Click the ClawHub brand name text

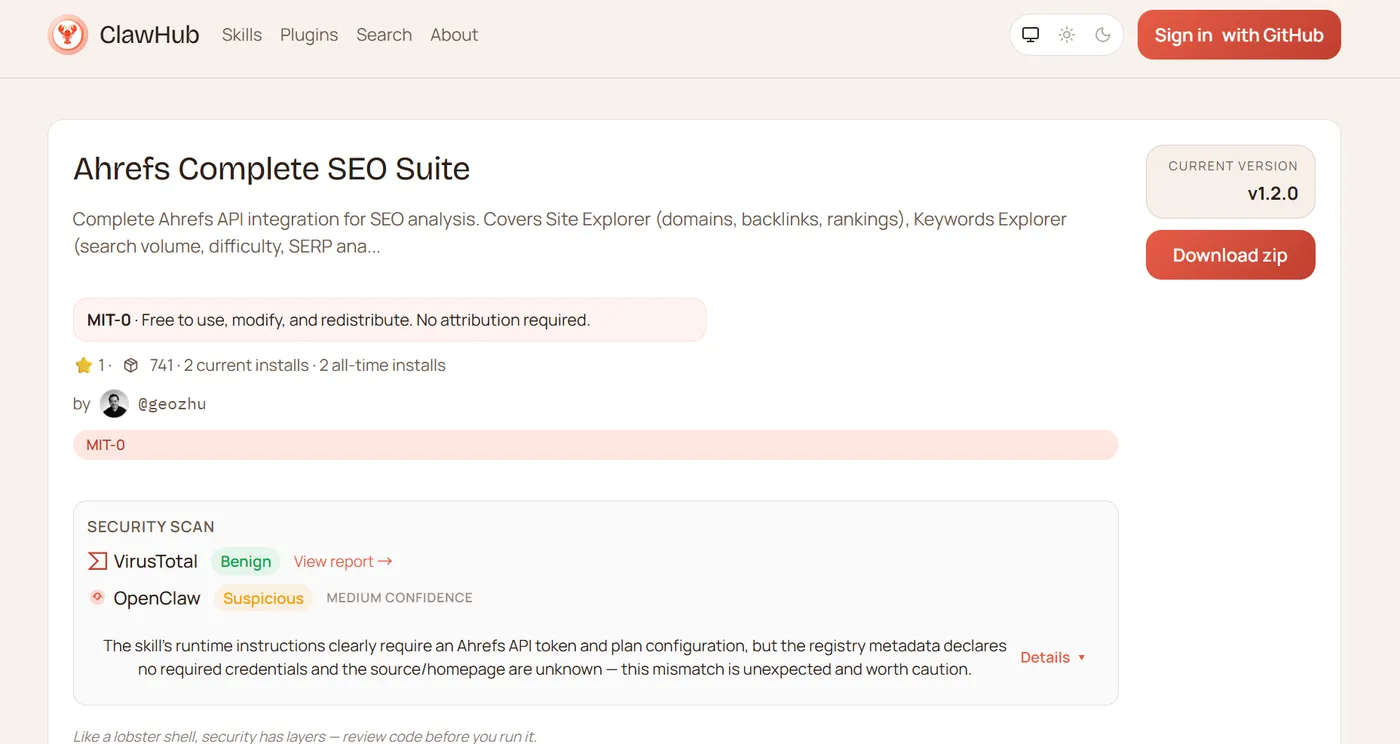coord(149,35)
